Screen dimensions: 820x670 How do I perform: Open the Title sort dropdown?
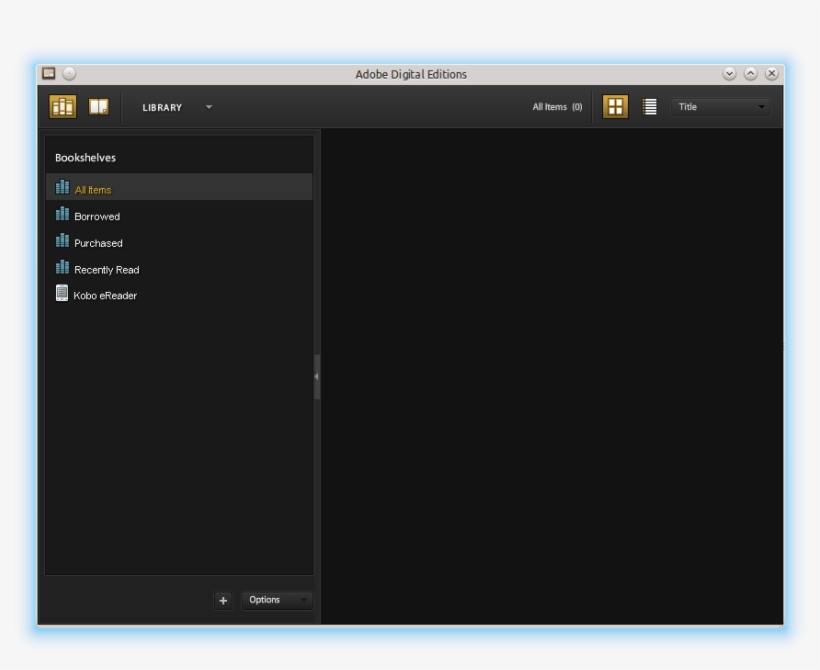click(720, 107)
